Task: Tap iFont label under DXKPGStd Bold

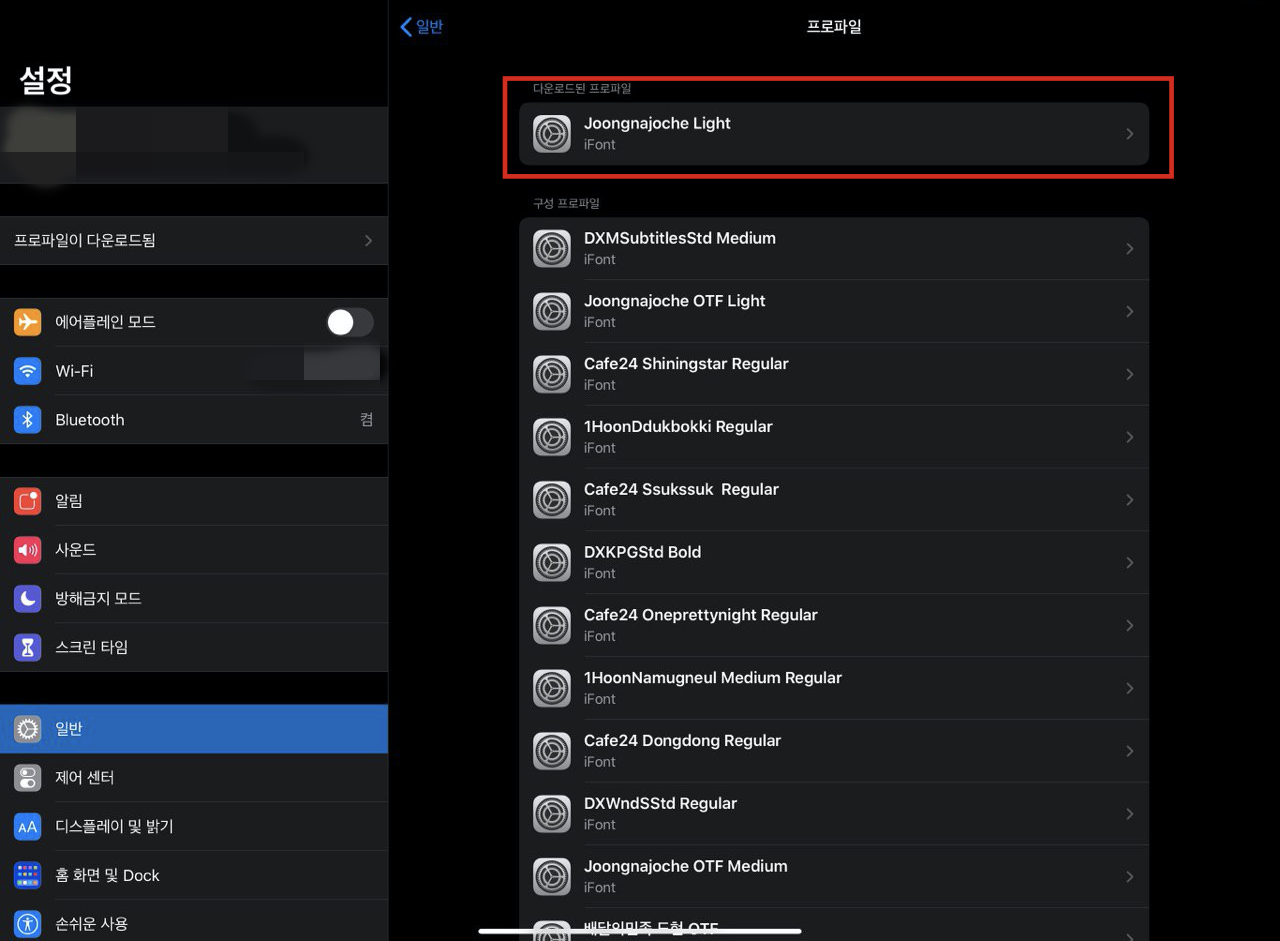Action: point(600,574)
